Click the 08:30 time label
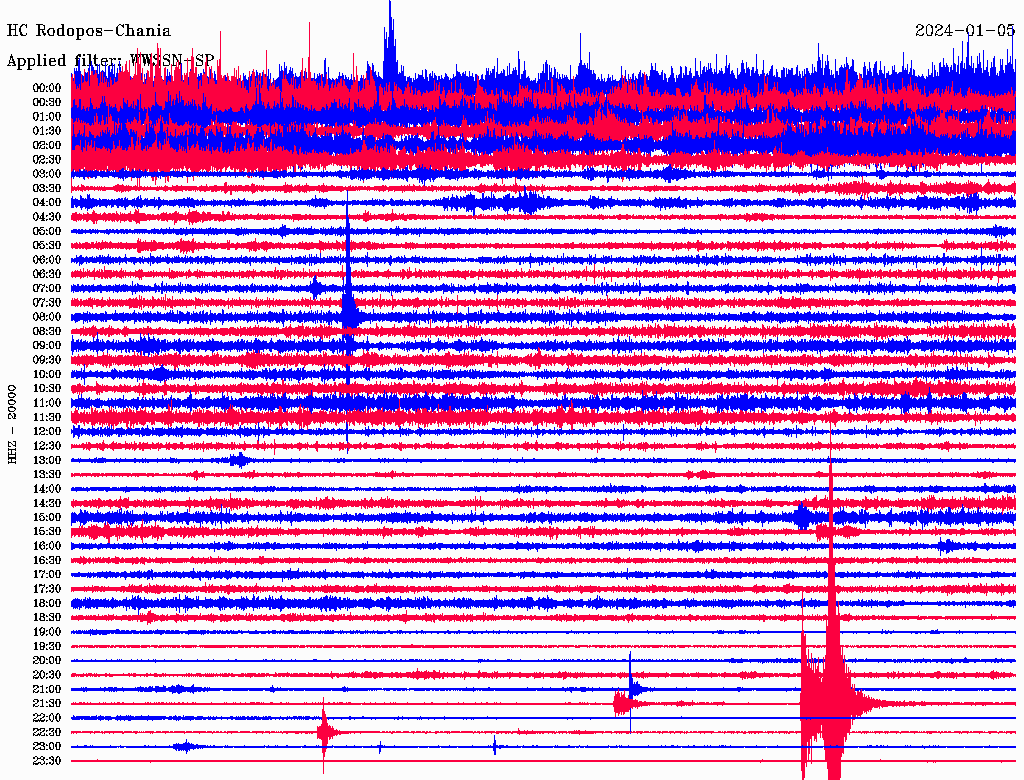 47,332
